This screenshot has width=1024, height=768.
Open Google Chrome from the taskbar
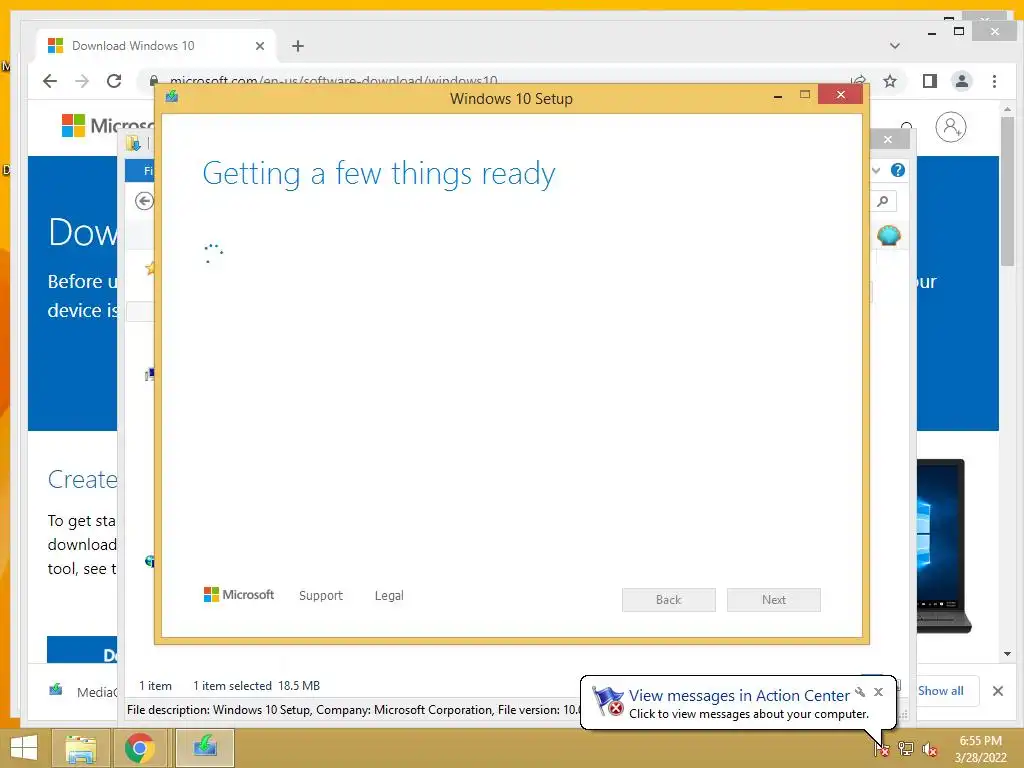(x=139, y=748)
